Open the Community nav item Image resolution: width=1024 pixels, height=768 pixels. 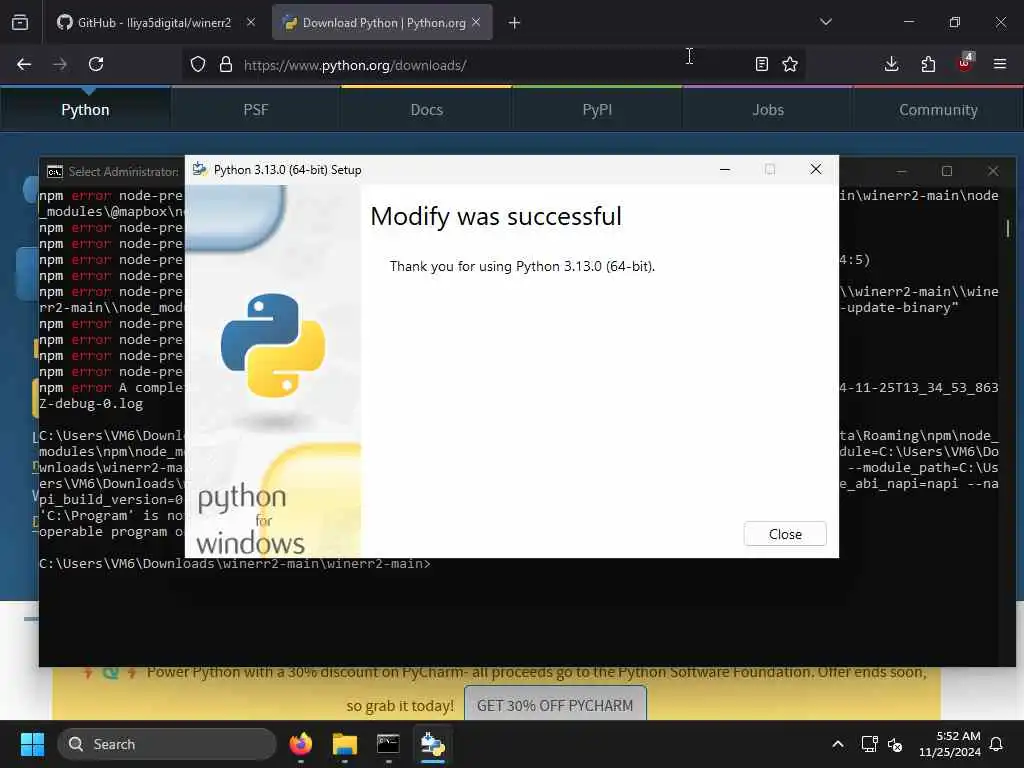pos(938,110)
